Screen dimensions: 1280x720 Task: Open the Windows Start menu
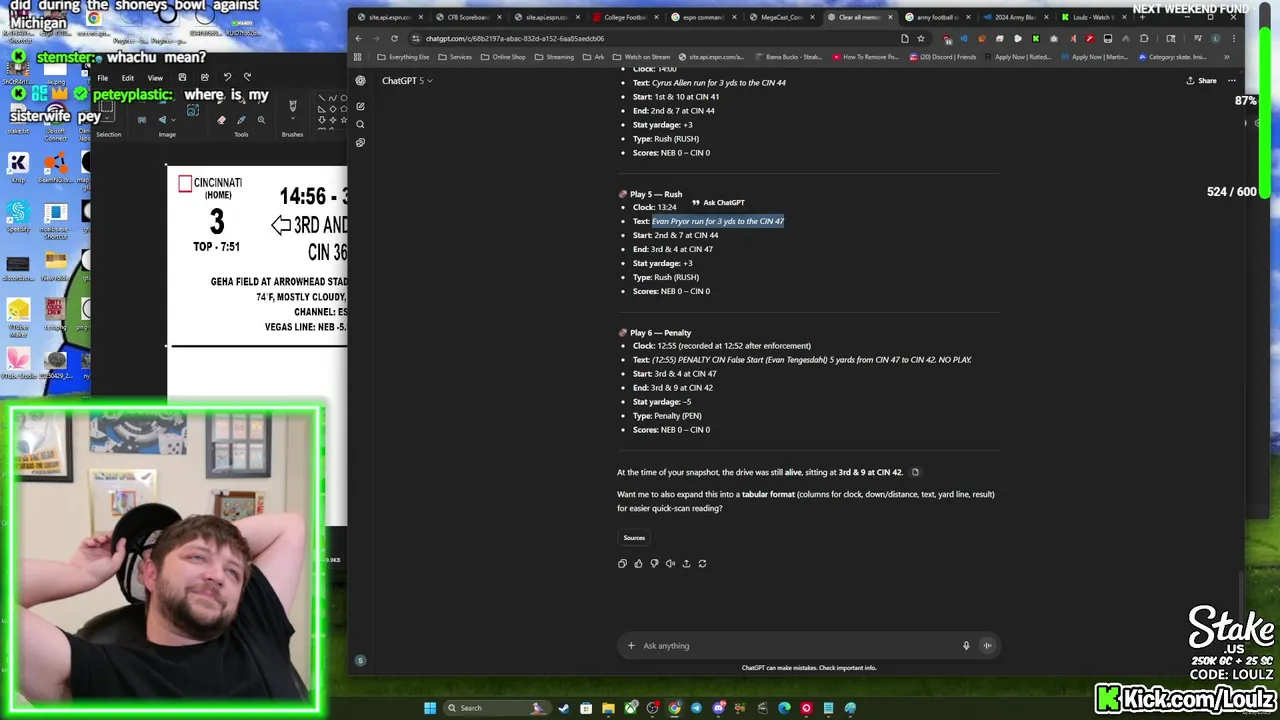pos(430,708)
